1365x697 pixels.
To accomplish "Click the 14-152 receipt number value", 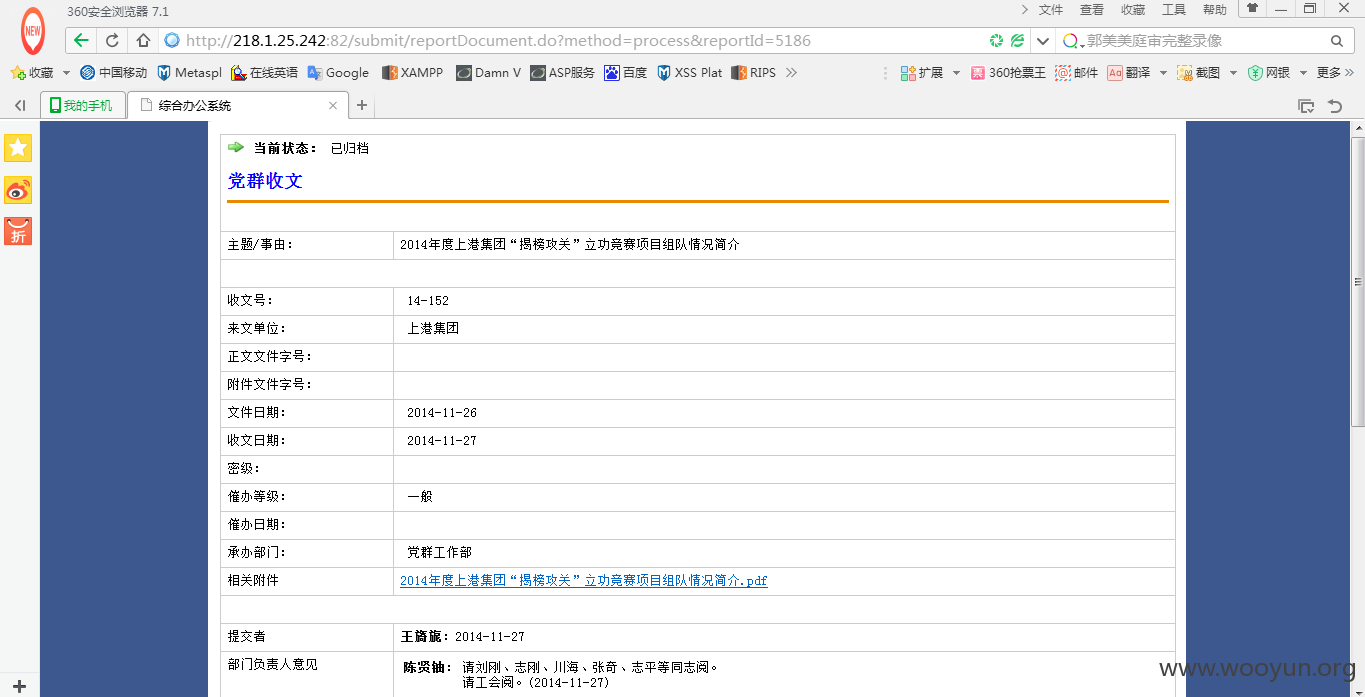I will click(x=428, y=300).
